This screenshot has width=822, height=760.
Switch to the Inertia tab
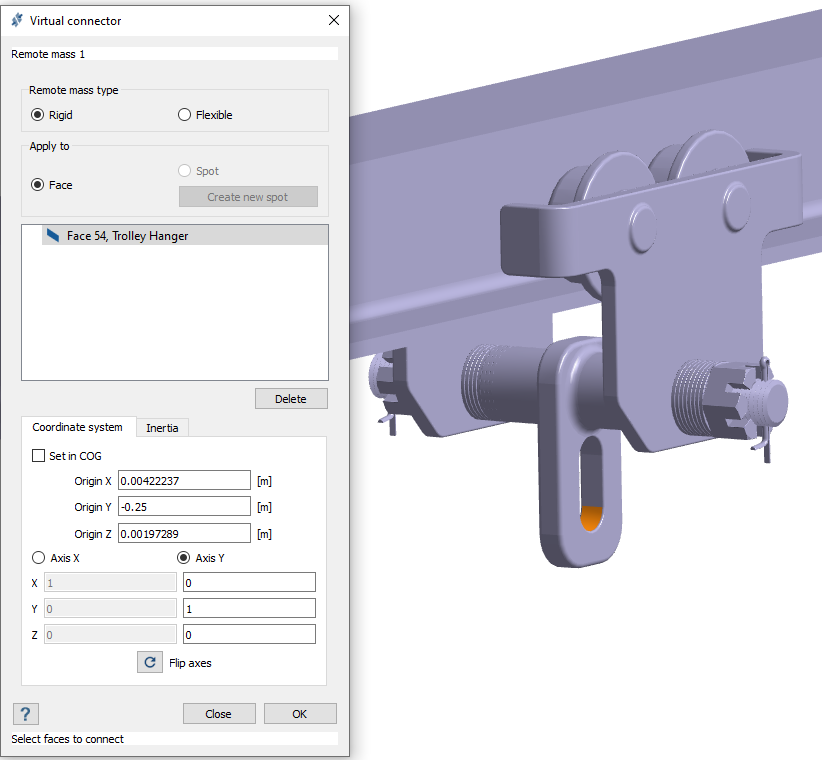(162, 428)
